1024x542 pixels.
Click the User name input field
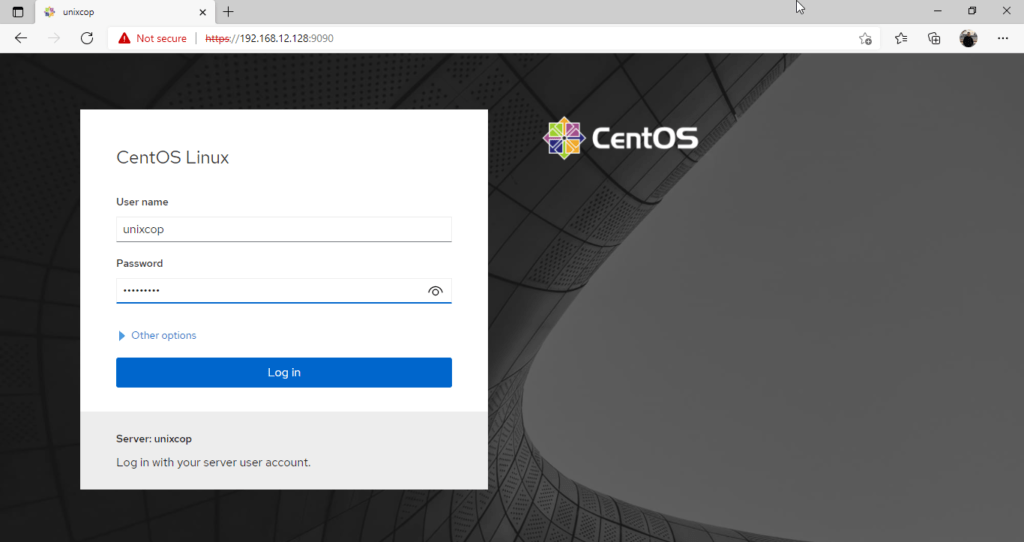click(284, 229)
